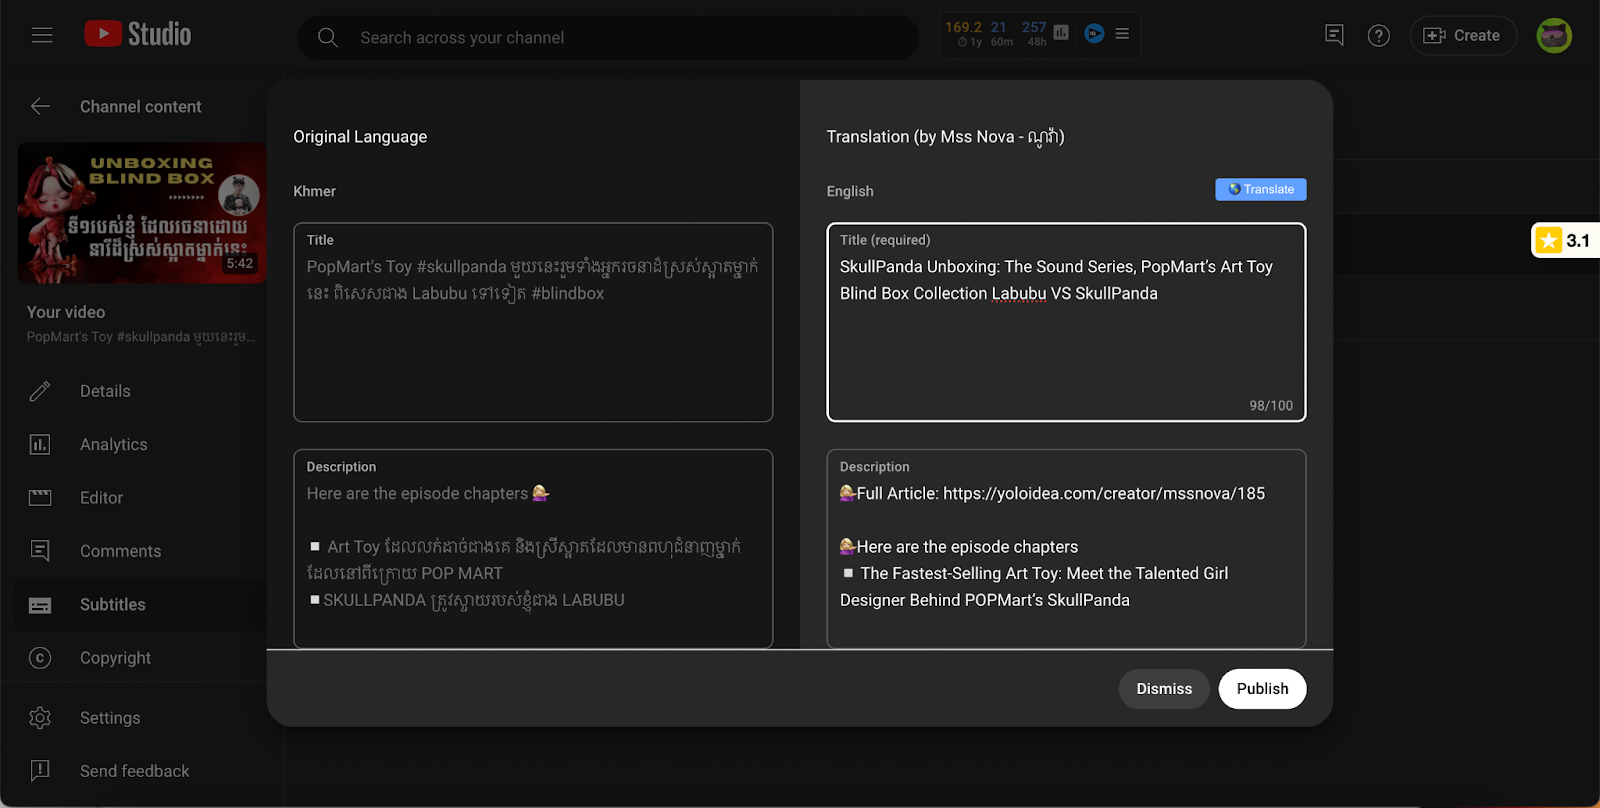Click the original Khmer Description box
The image size is (1600, 808).
[x=533, y=549]
